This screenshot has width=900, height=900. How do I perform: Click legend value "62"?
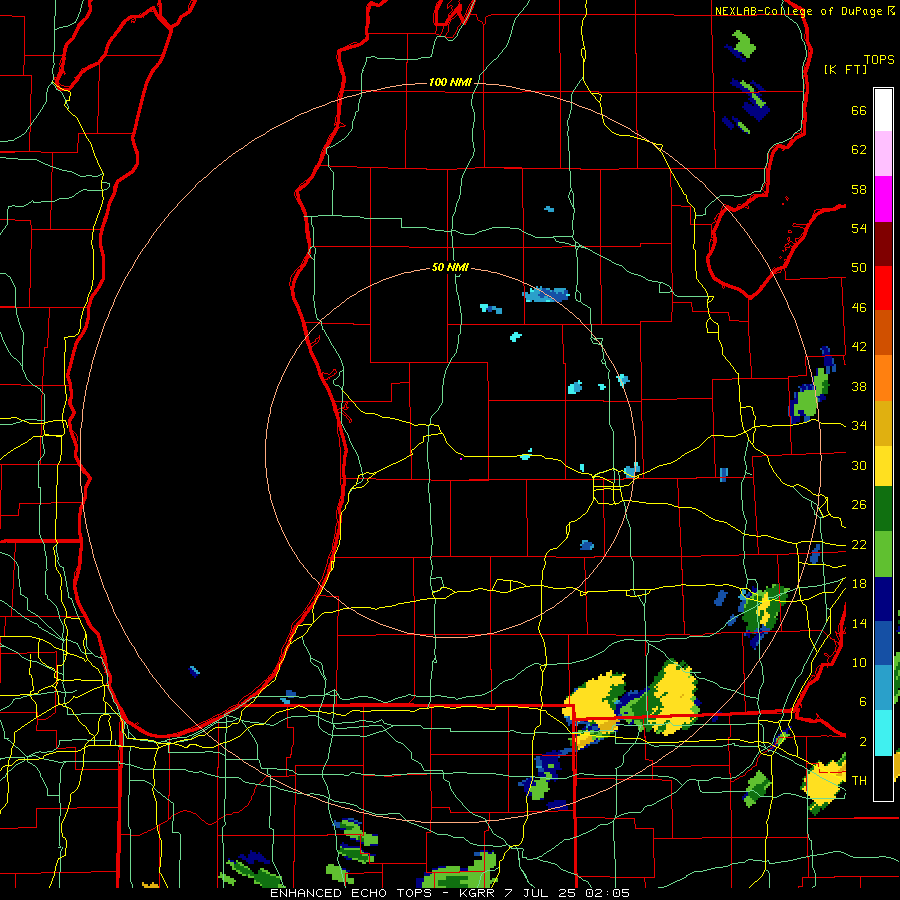859,150
